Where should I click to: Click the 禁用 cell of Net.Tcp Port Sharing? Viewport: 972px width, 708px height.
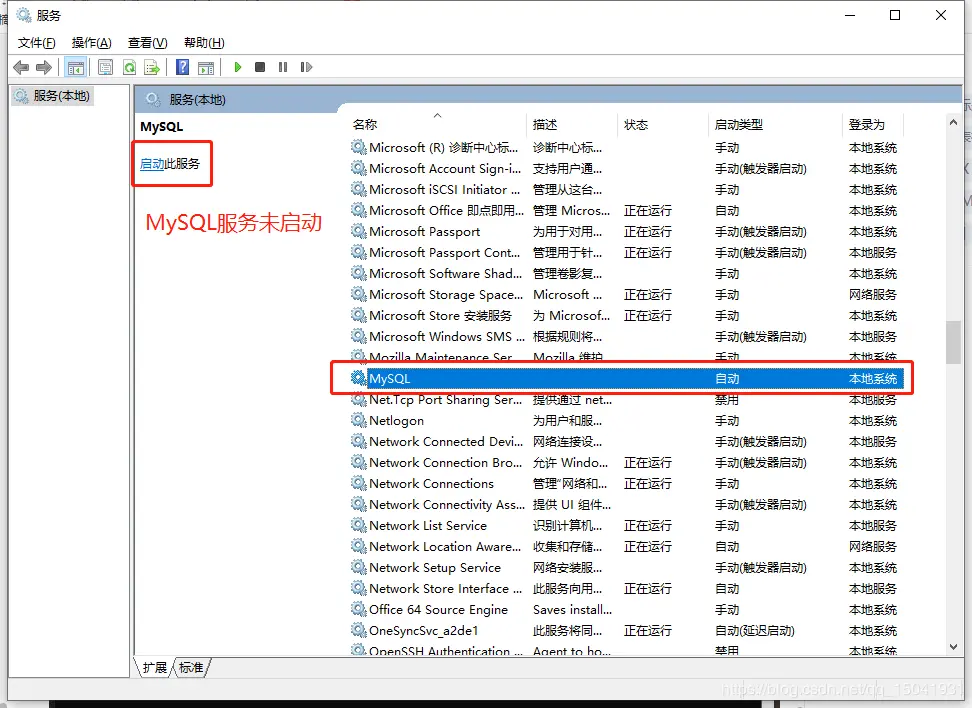[x=727, y=399]
